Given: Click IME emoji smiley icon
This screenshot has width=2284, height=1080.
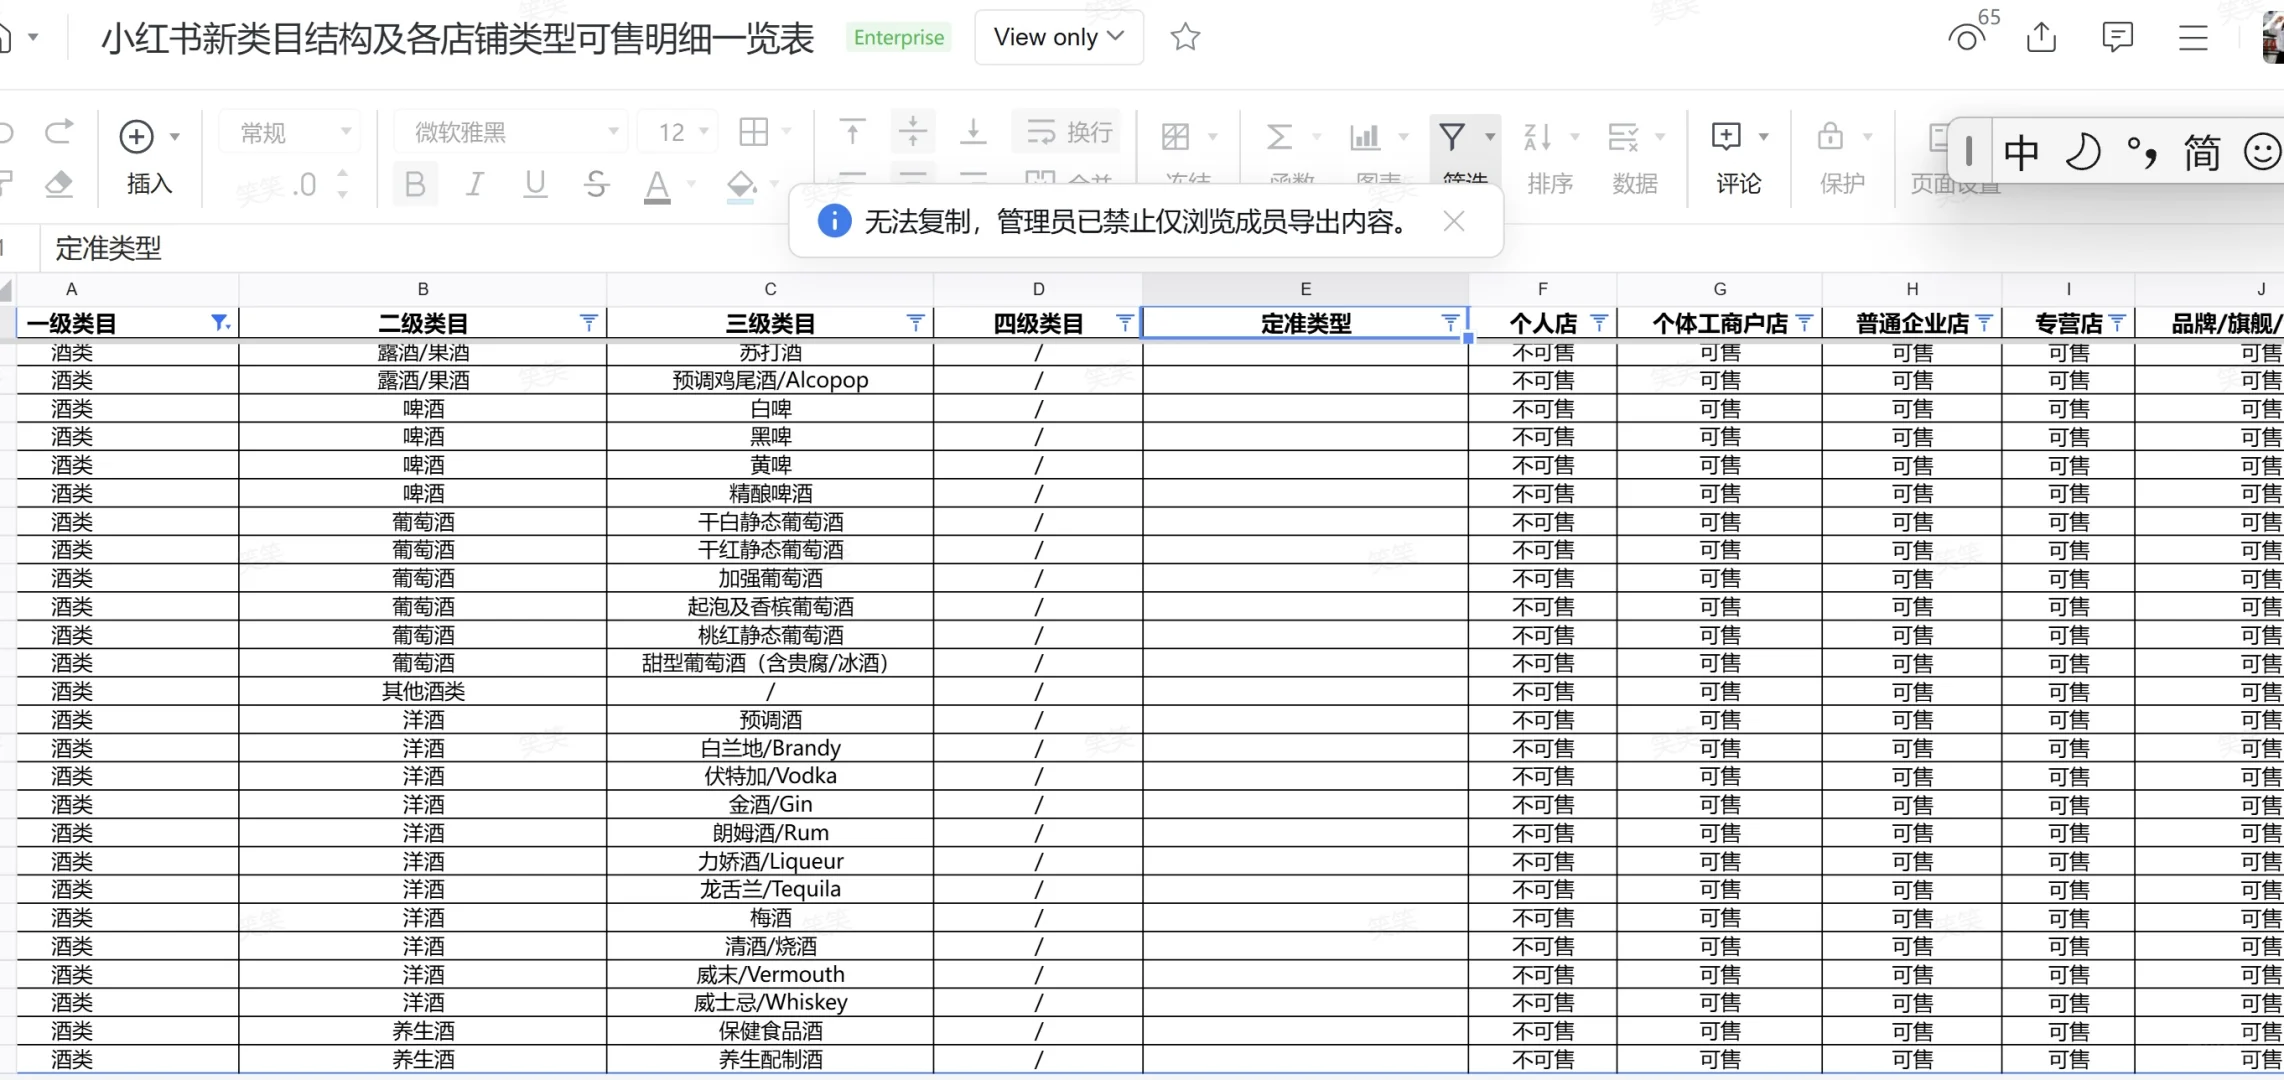Looking at the screenshot, I should 2263,152.
